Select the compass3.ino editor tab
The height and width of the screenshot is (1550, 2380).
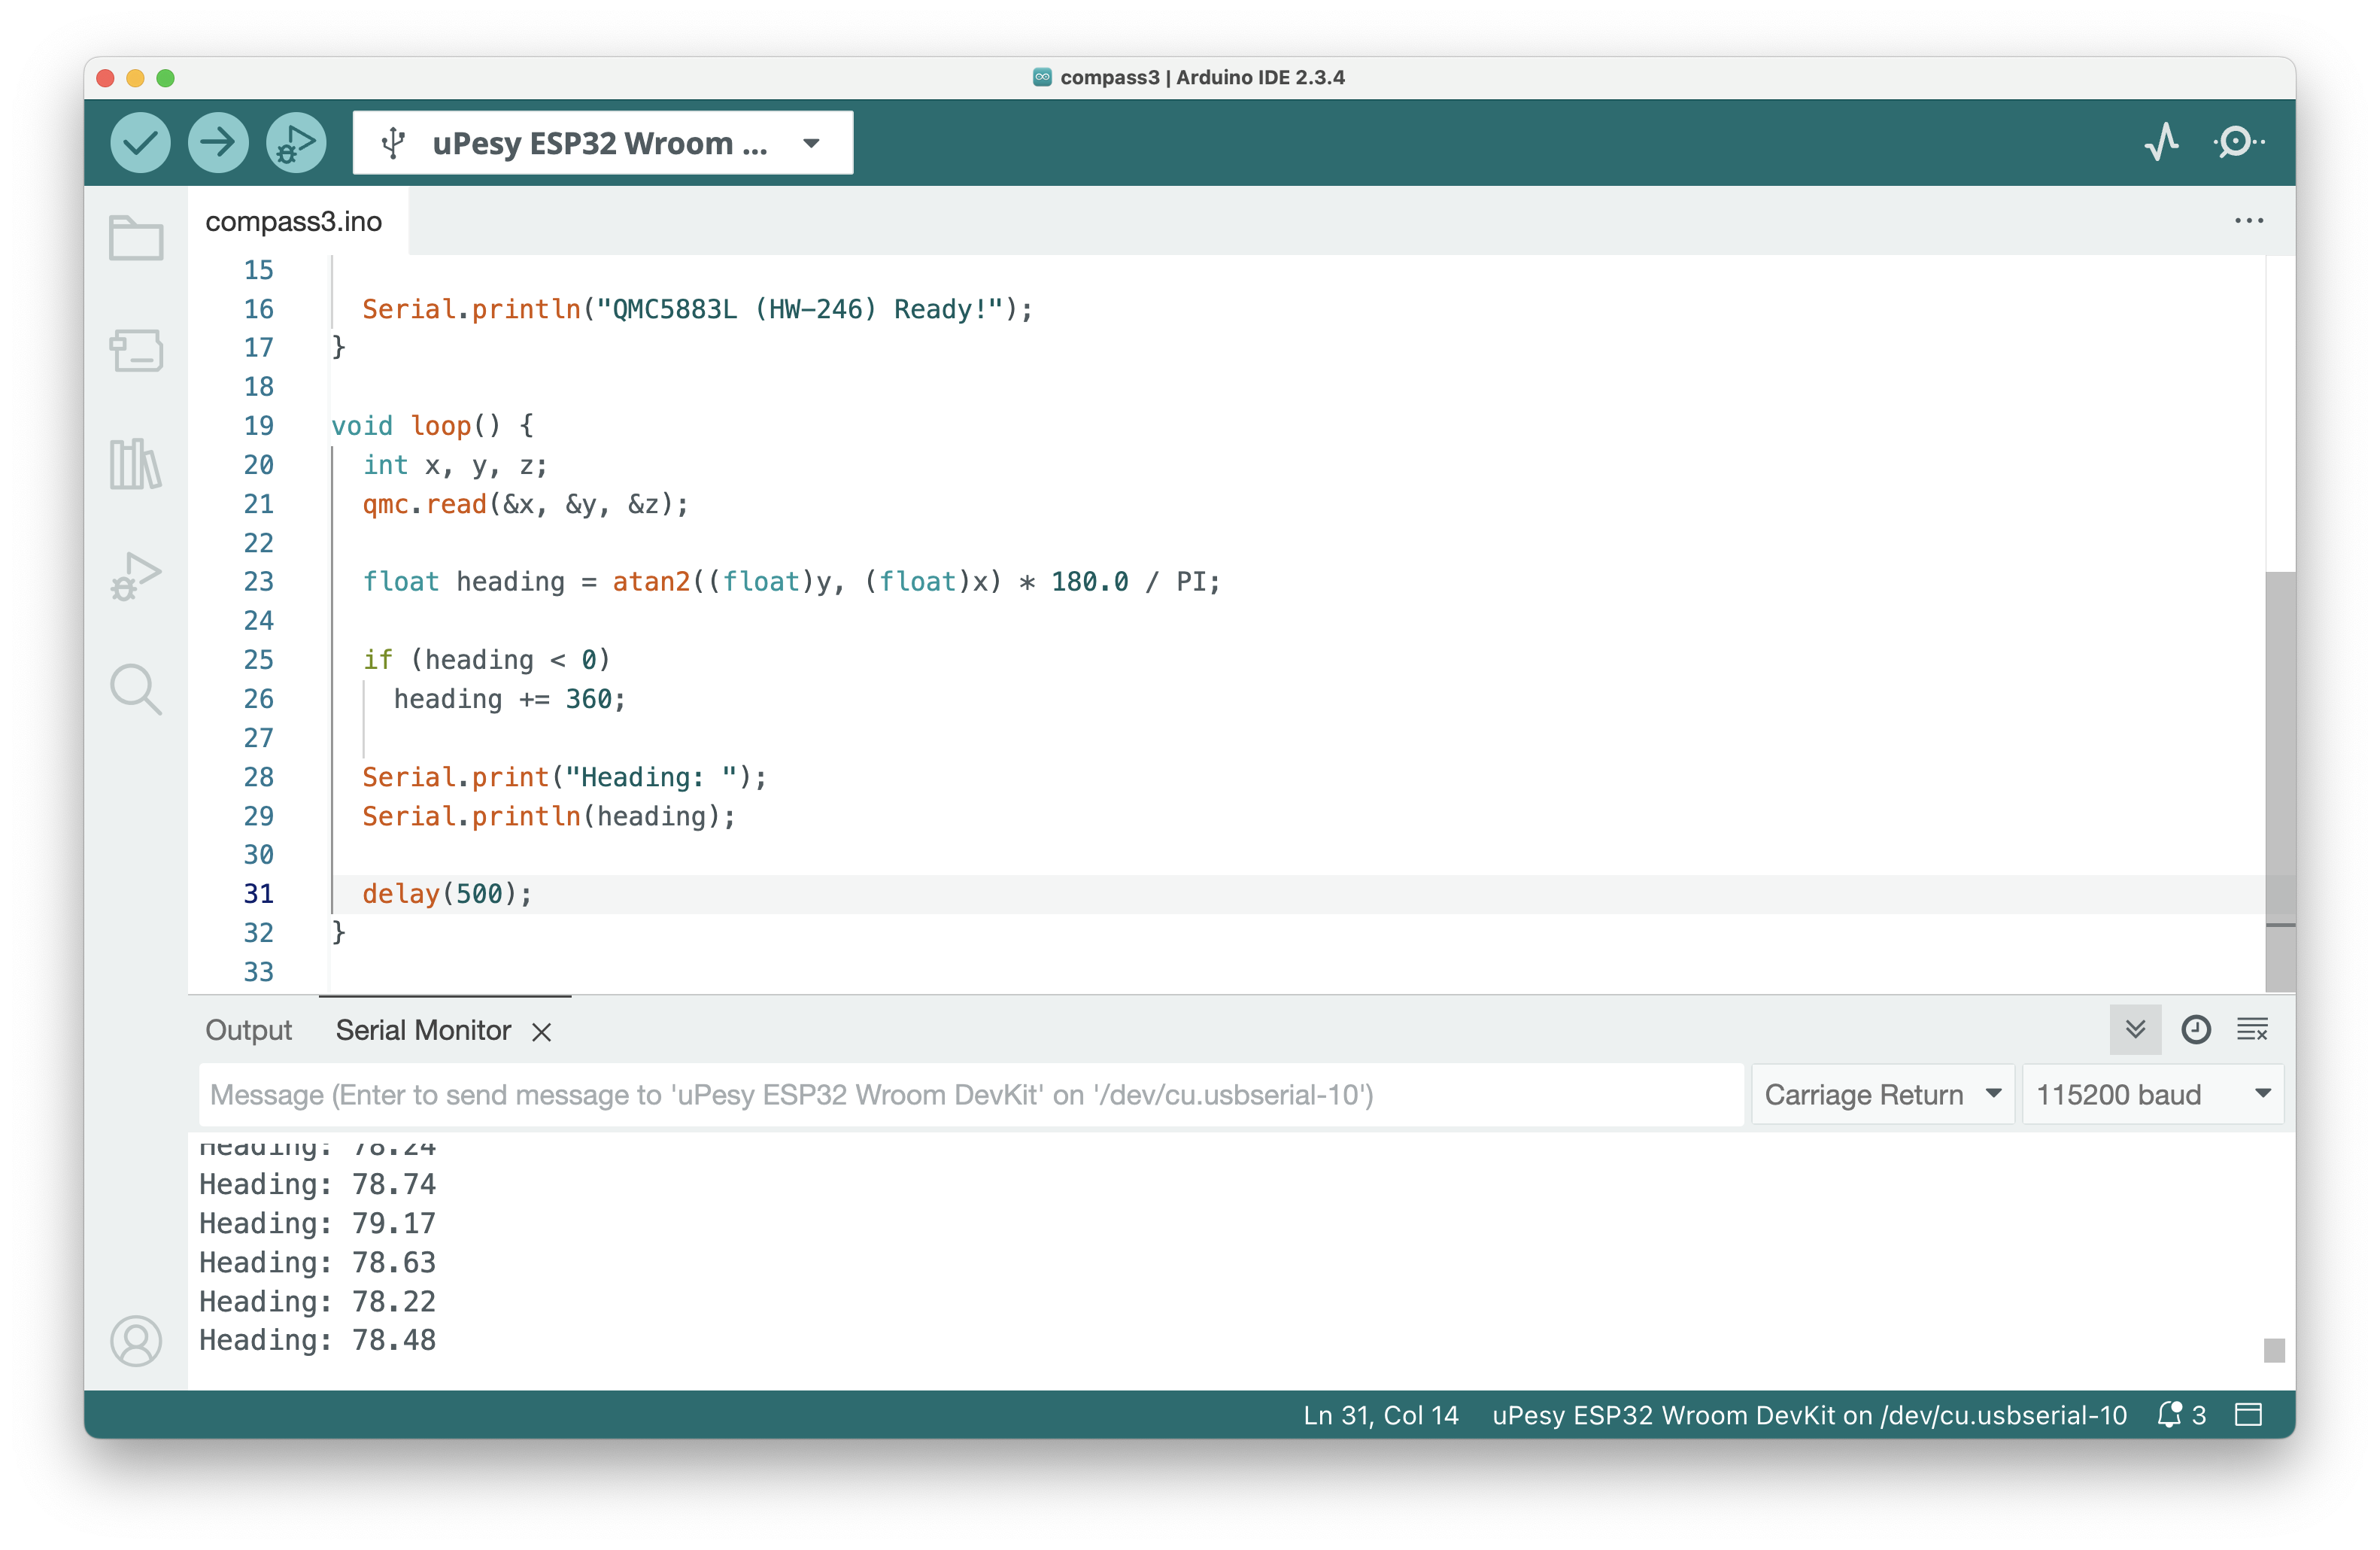(294, 221)
